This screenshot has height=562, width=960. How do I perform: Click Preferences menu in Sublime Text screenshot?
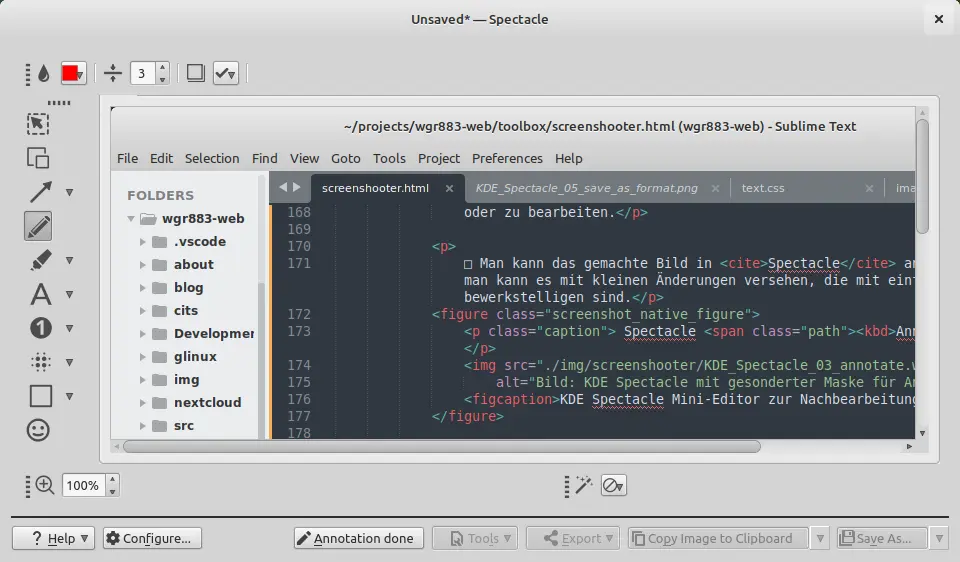point(507,159)
